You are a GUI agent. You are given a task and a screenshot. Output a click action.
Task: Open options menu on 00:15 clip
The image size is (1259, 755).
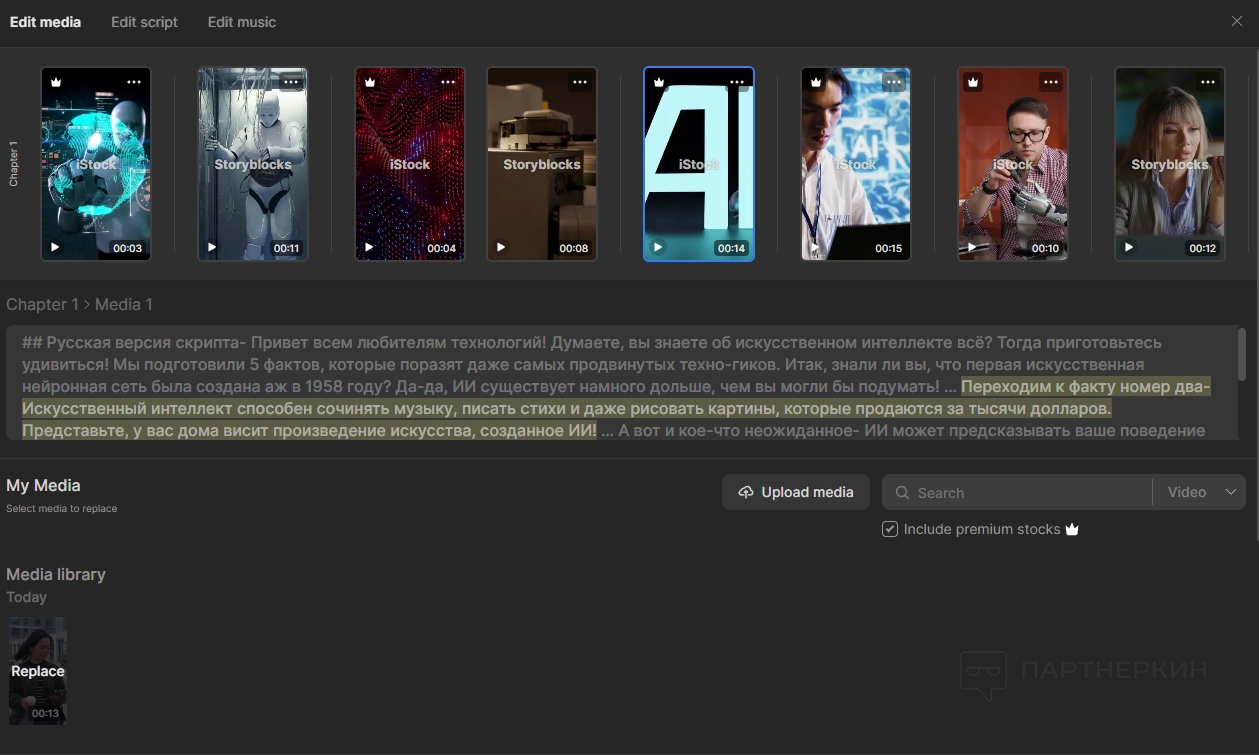coord(894,82)
